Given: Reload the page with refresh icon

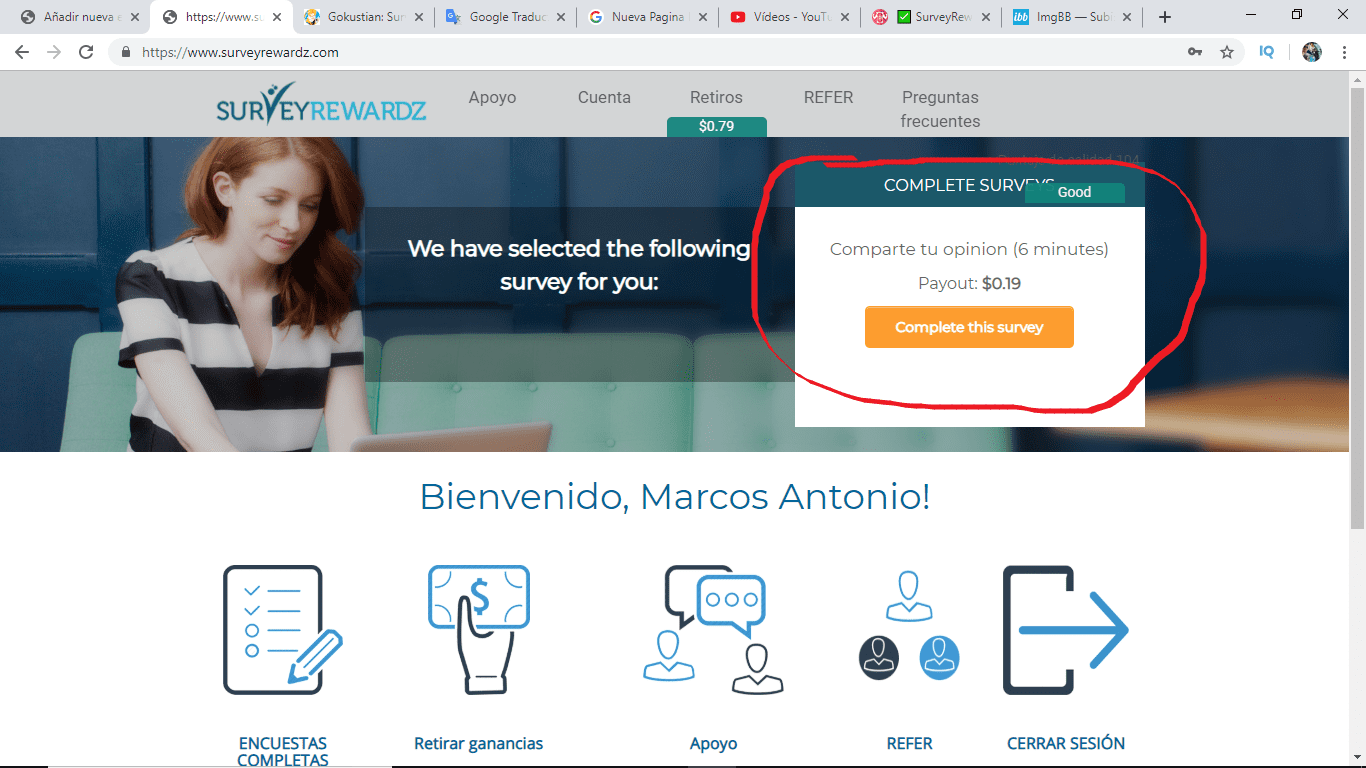Looking at the screenshot, I should (x=86, y=52).
